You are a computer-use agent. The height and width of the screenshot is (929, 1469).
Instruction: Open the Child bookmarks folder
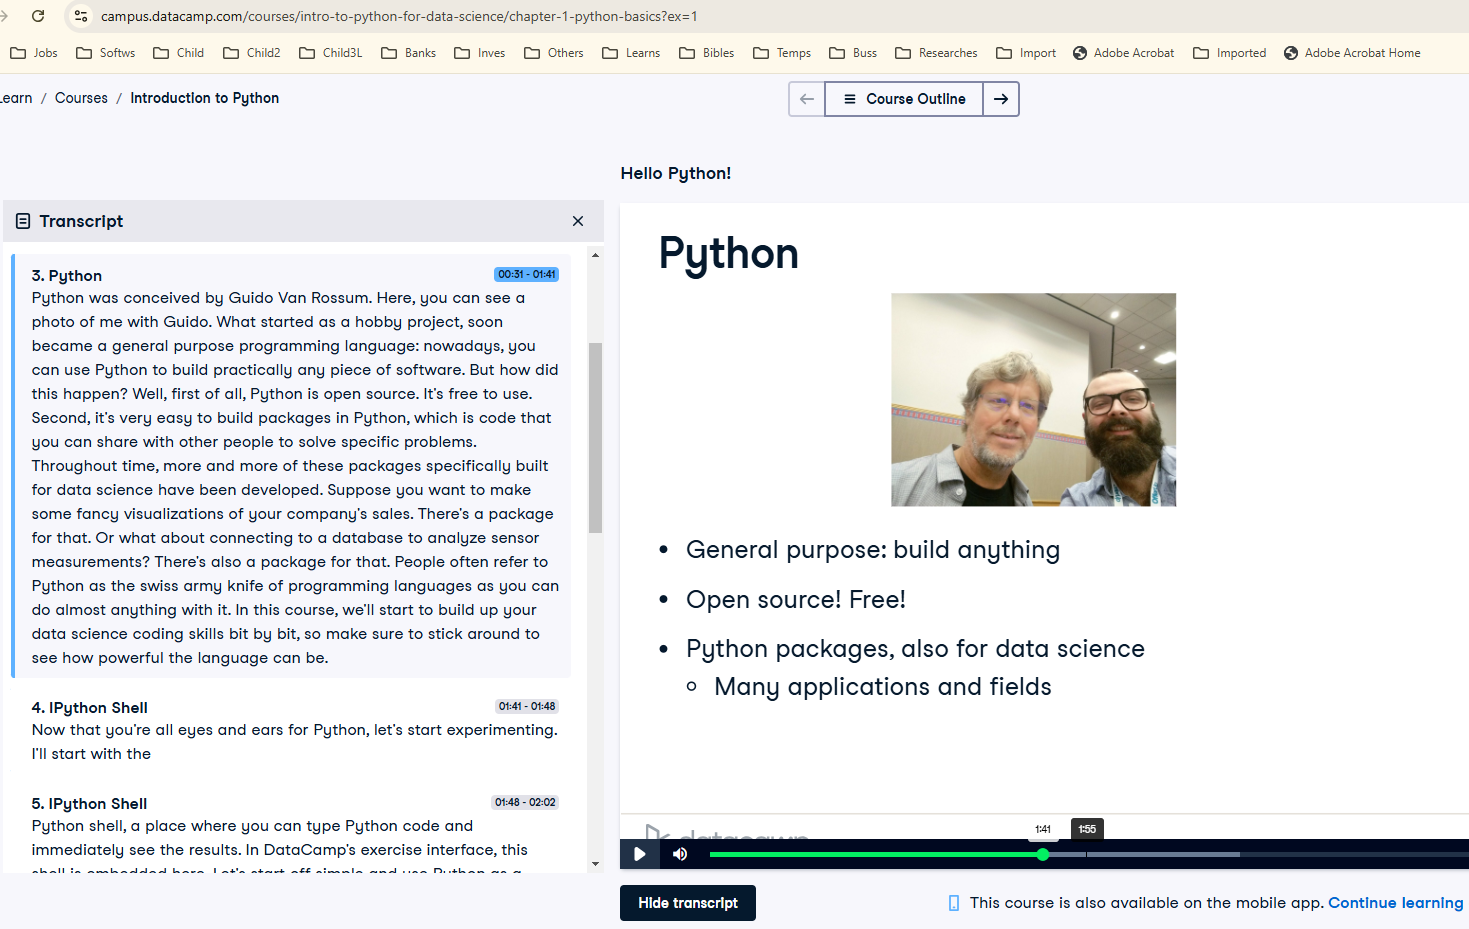point(179,53)
